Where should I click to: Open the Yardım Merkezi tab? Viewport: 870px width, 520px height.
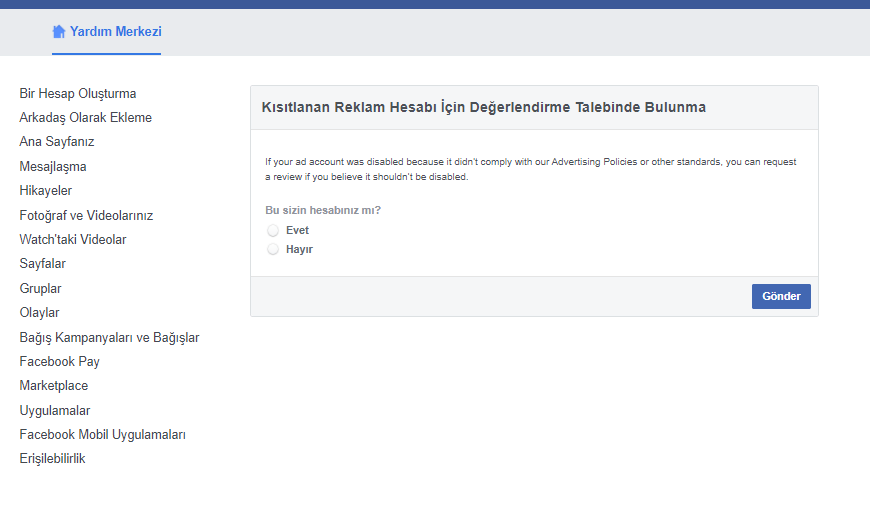click(115, 32)
